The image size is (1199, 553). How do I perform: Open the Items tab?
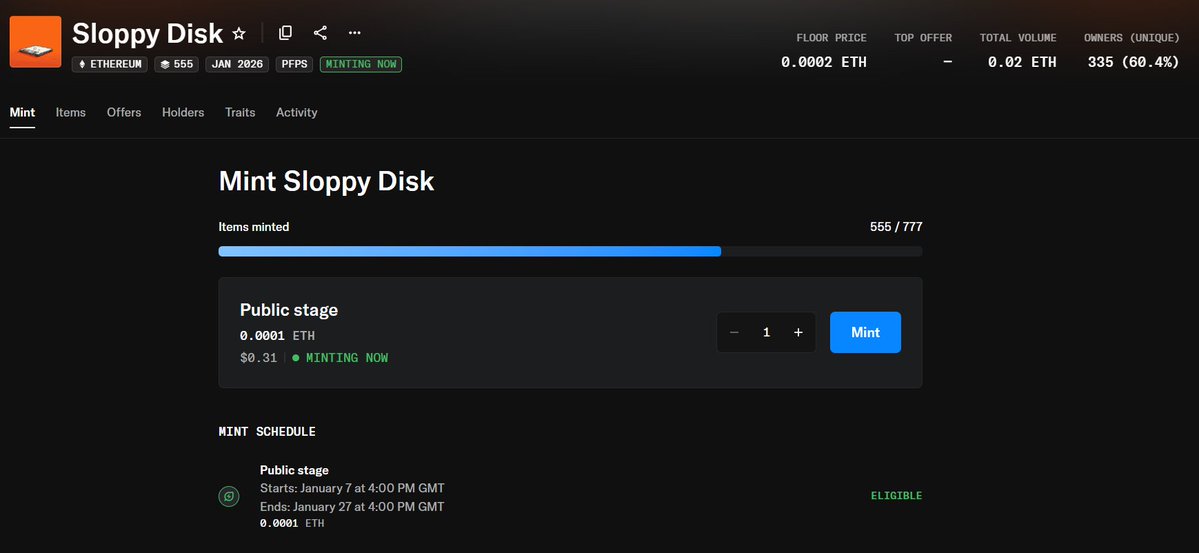70,112
